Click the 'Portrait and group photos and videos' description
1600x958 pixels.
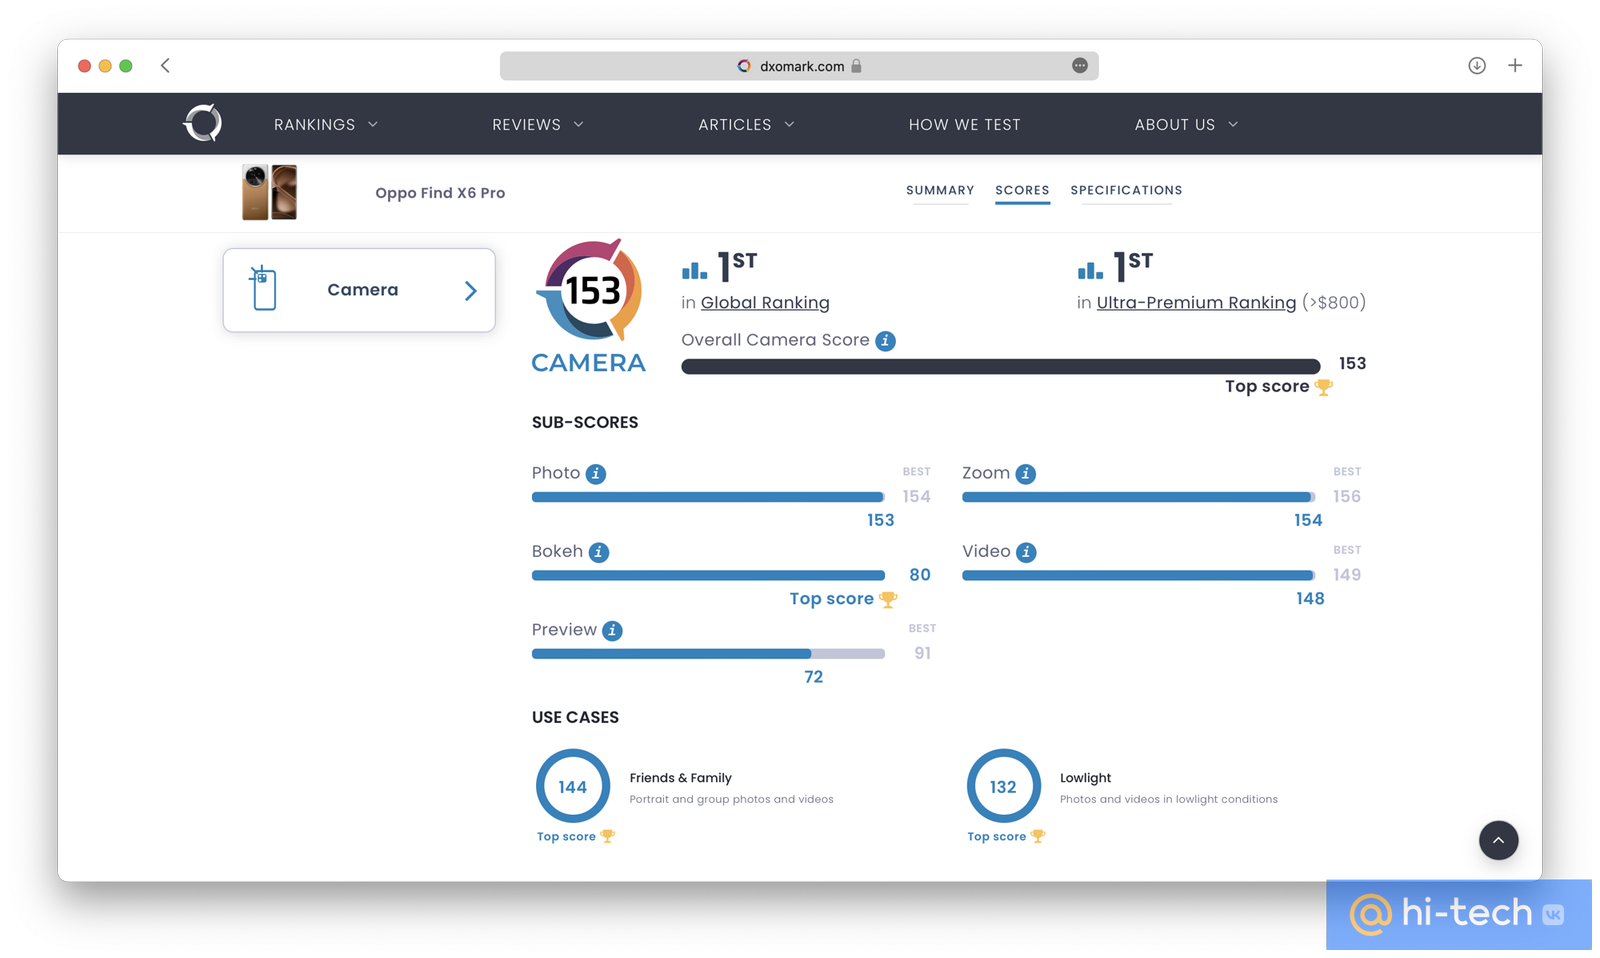point(731,800)
